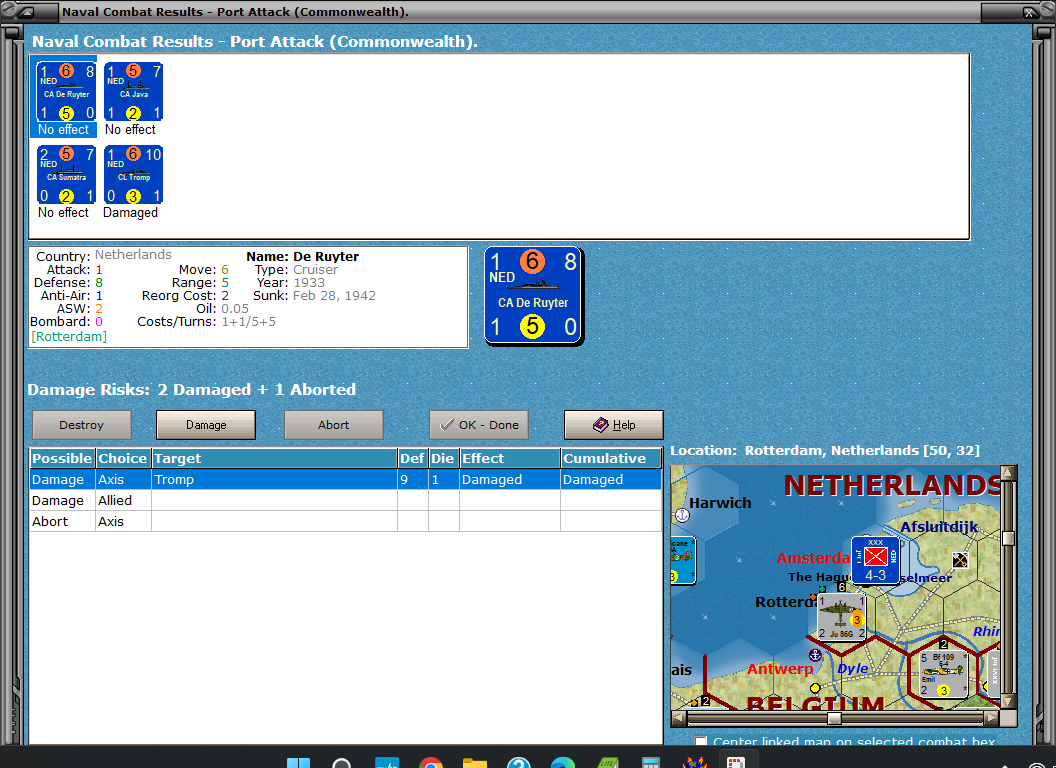
Task: Click the Harwich port anchor icon
Action: [682, 515]
